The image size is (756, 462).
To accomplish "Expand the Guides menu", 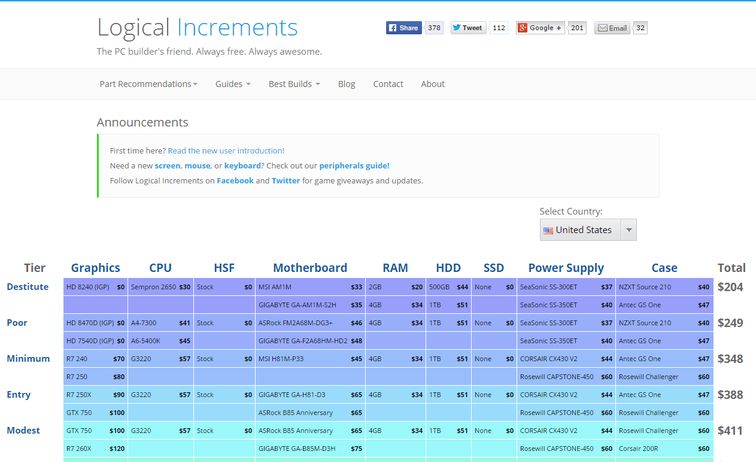I will click(x=232, y=84).
